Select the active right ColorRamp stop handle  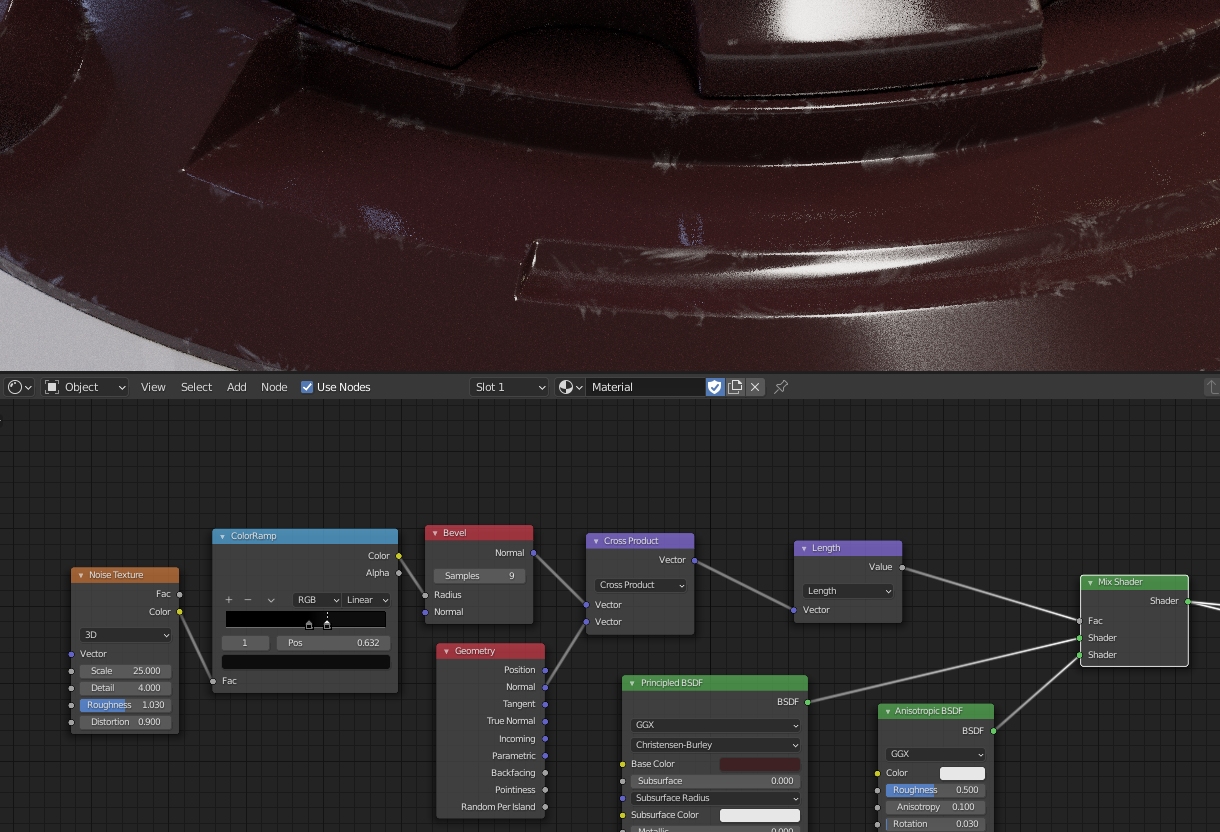coord(327,625)
